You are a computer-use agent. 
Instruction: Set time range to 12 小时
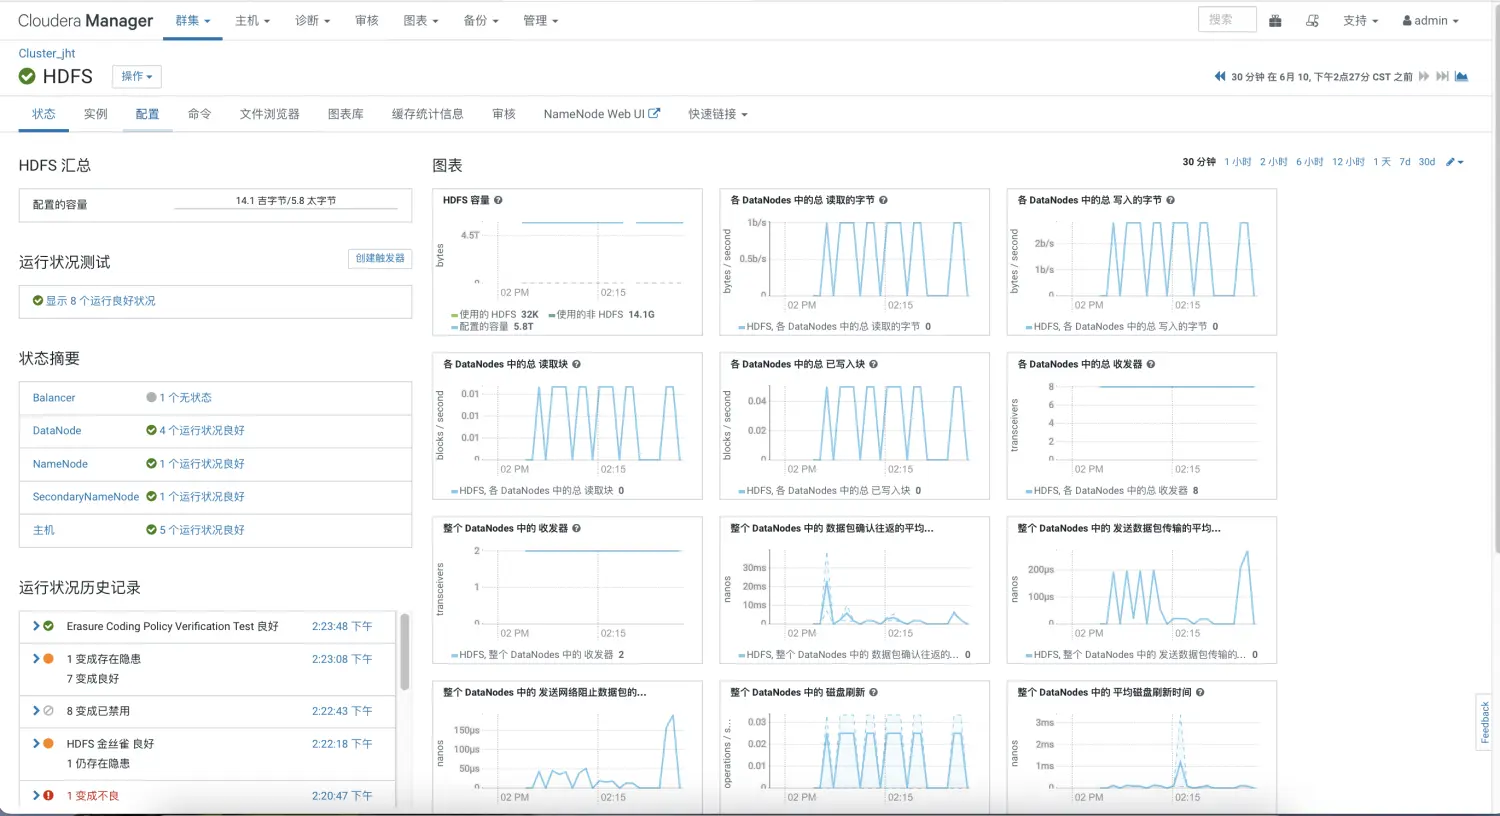point(1348,162)
